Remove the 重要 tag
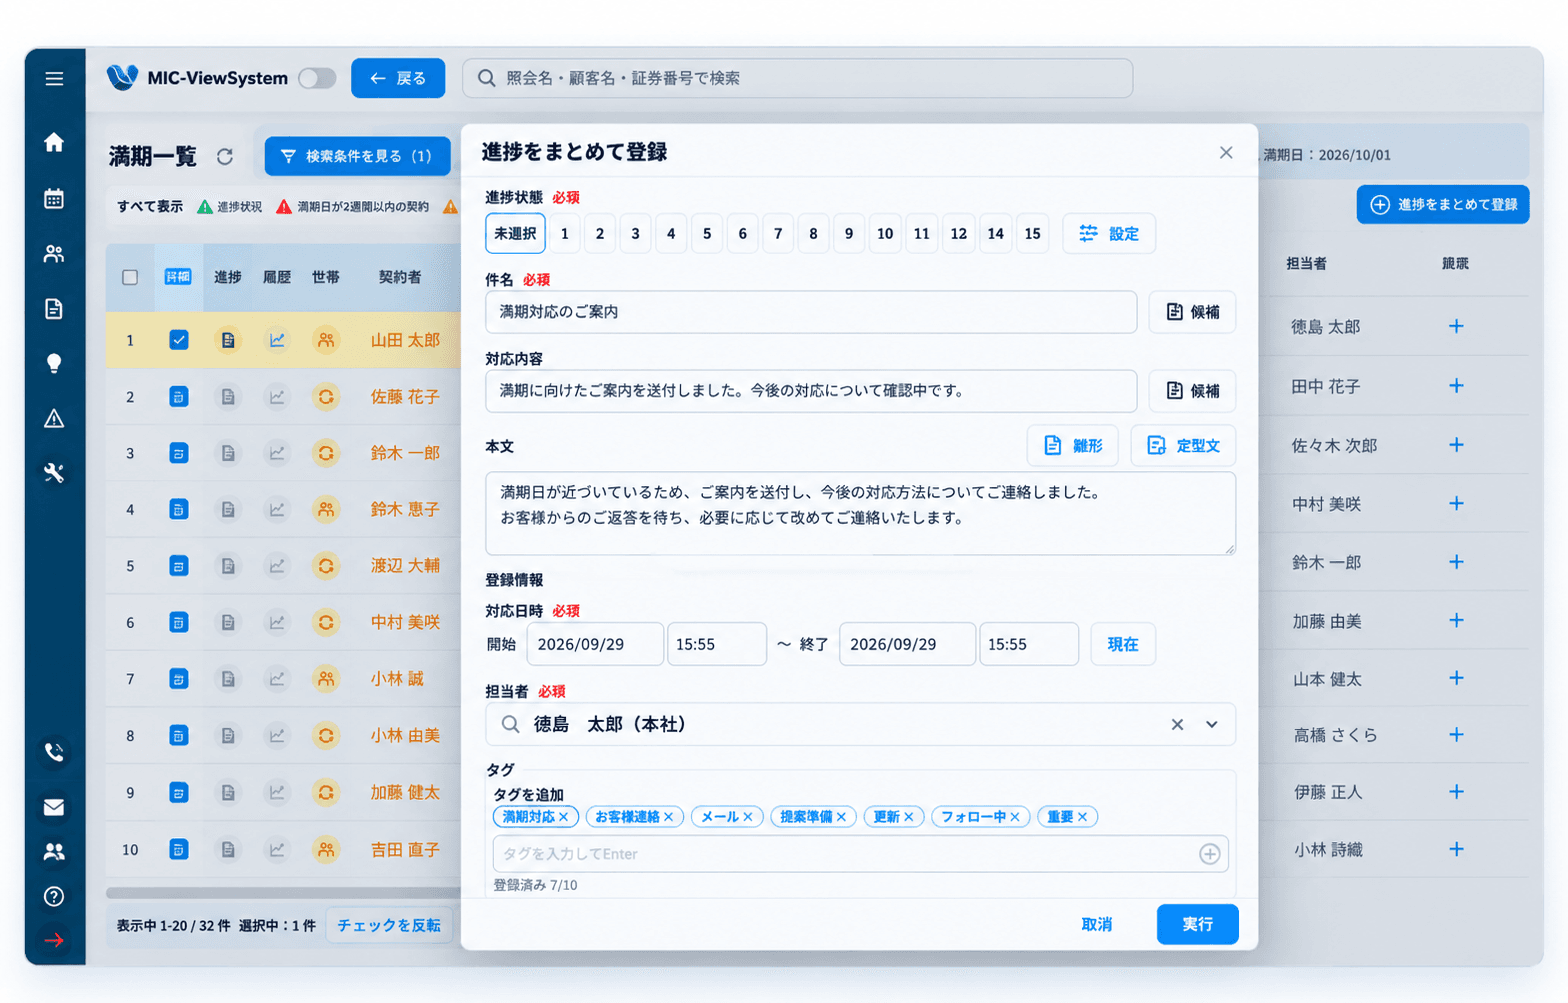The image size is (1568, 1003). (x=1082, y=817)
